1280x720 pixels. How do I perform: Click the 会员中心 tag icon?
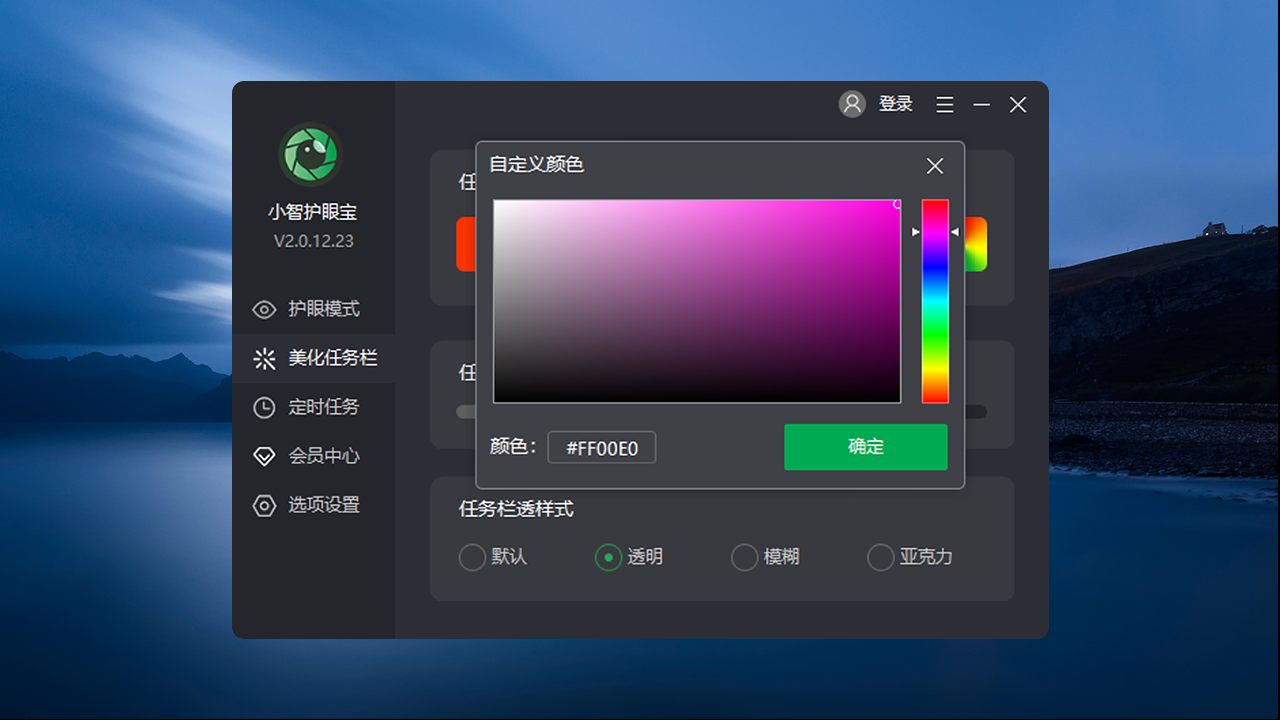point(264,456)
